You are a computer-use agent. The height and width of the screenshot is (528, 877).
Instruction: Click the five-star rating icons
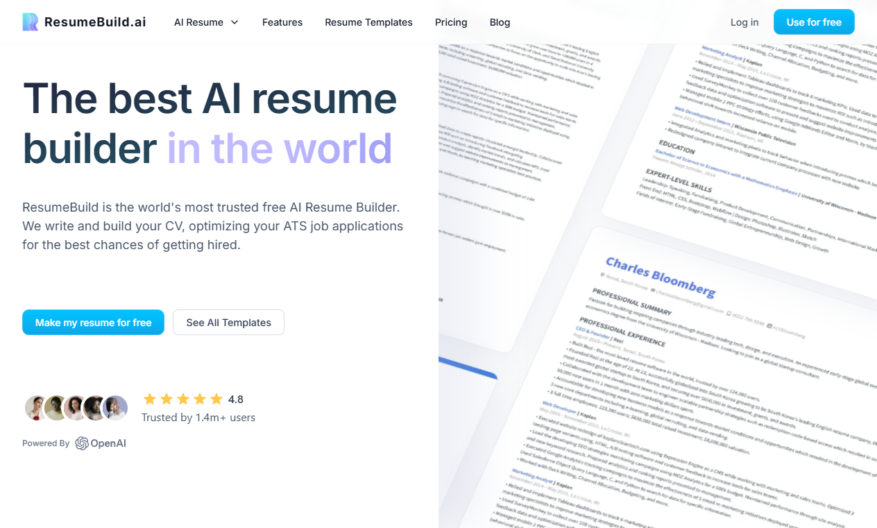(x=183, y=399)
